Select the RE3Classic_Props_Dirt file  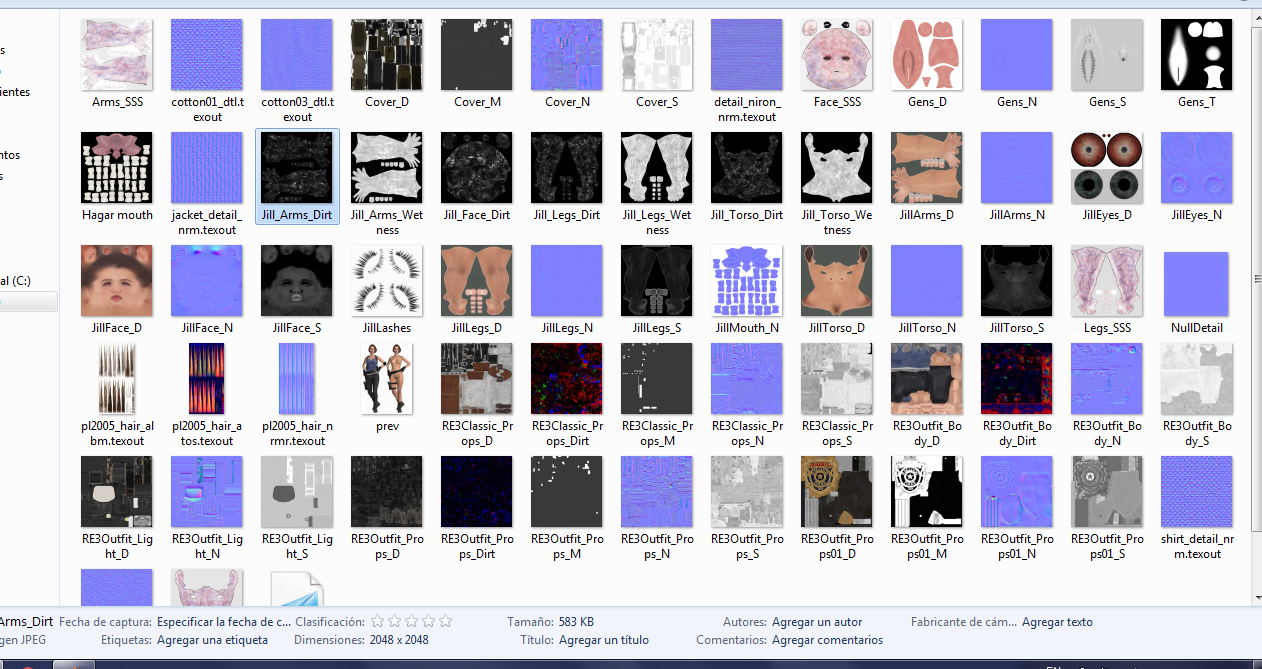point(567,379)
